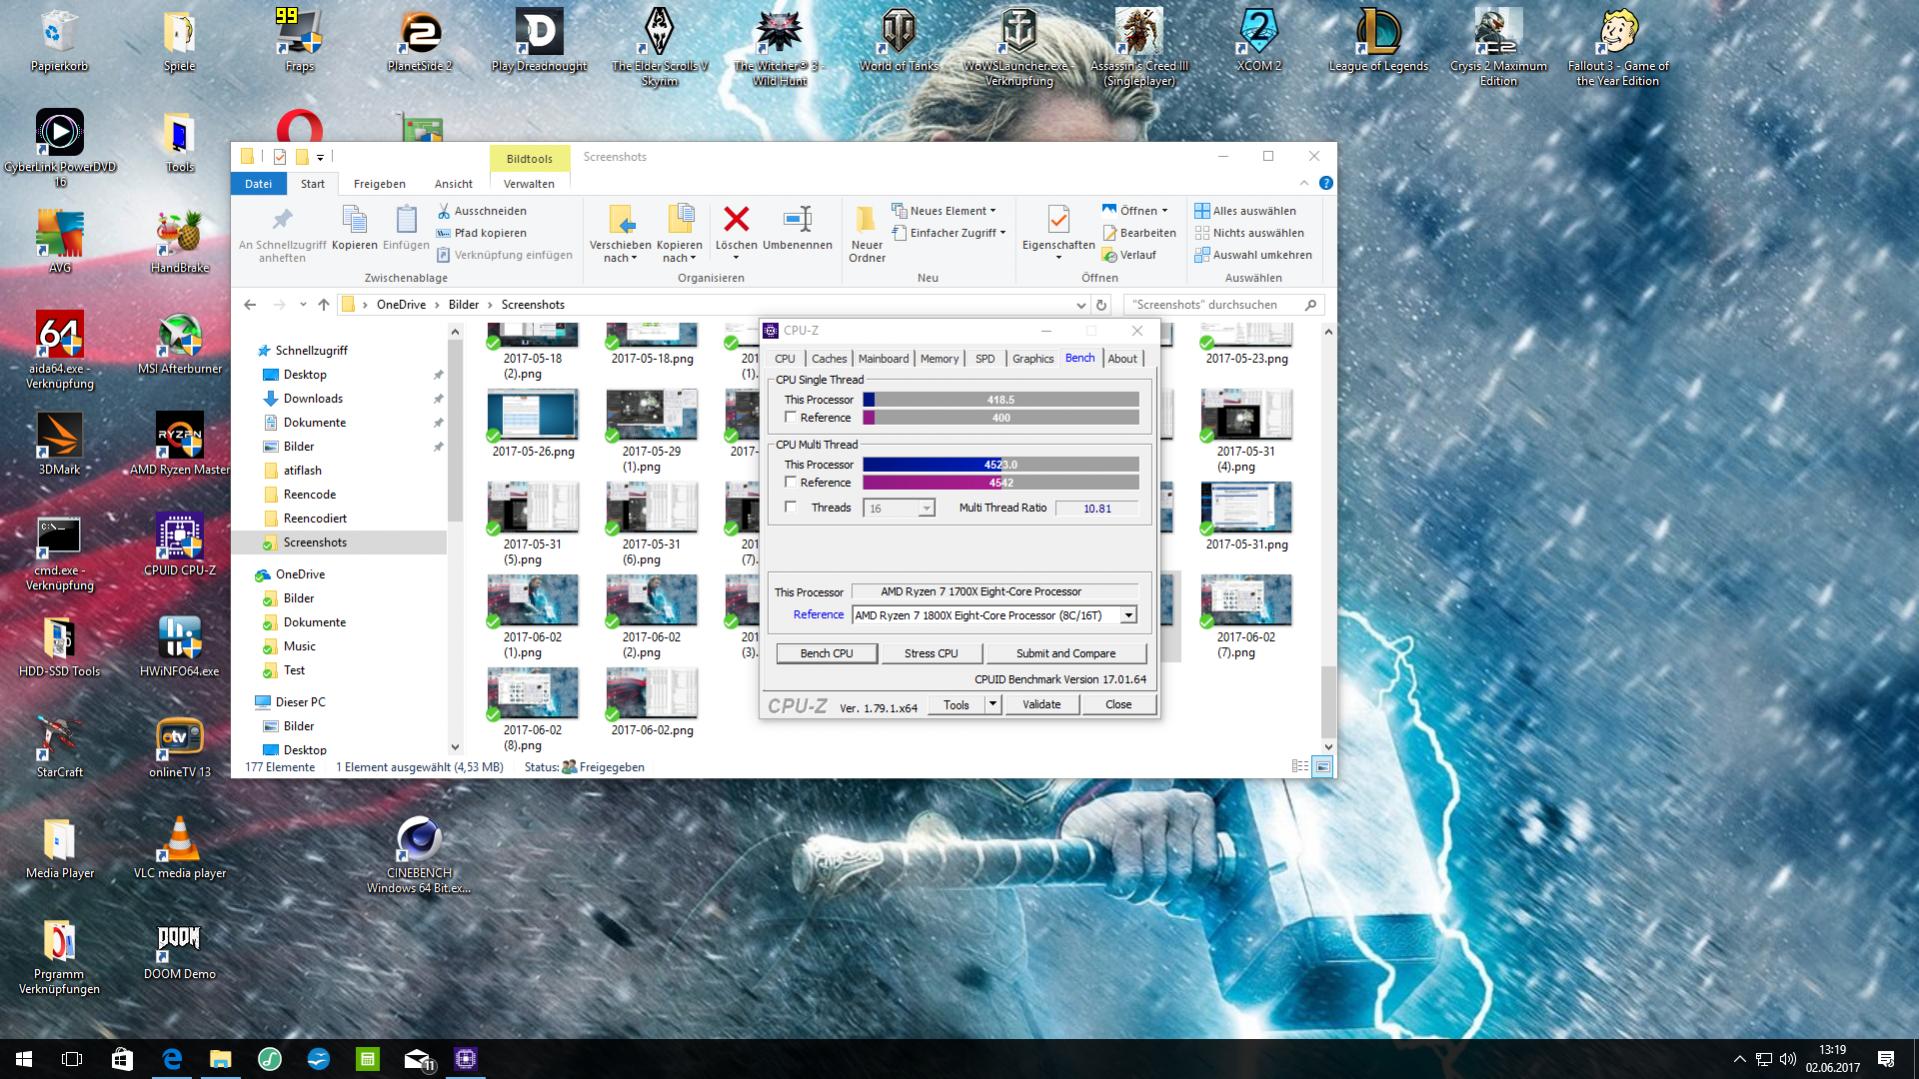This screenshot has height=1079, width=1919.
Task: Open the Mail app in taskbar
Action: click(x=417, y=1059)
